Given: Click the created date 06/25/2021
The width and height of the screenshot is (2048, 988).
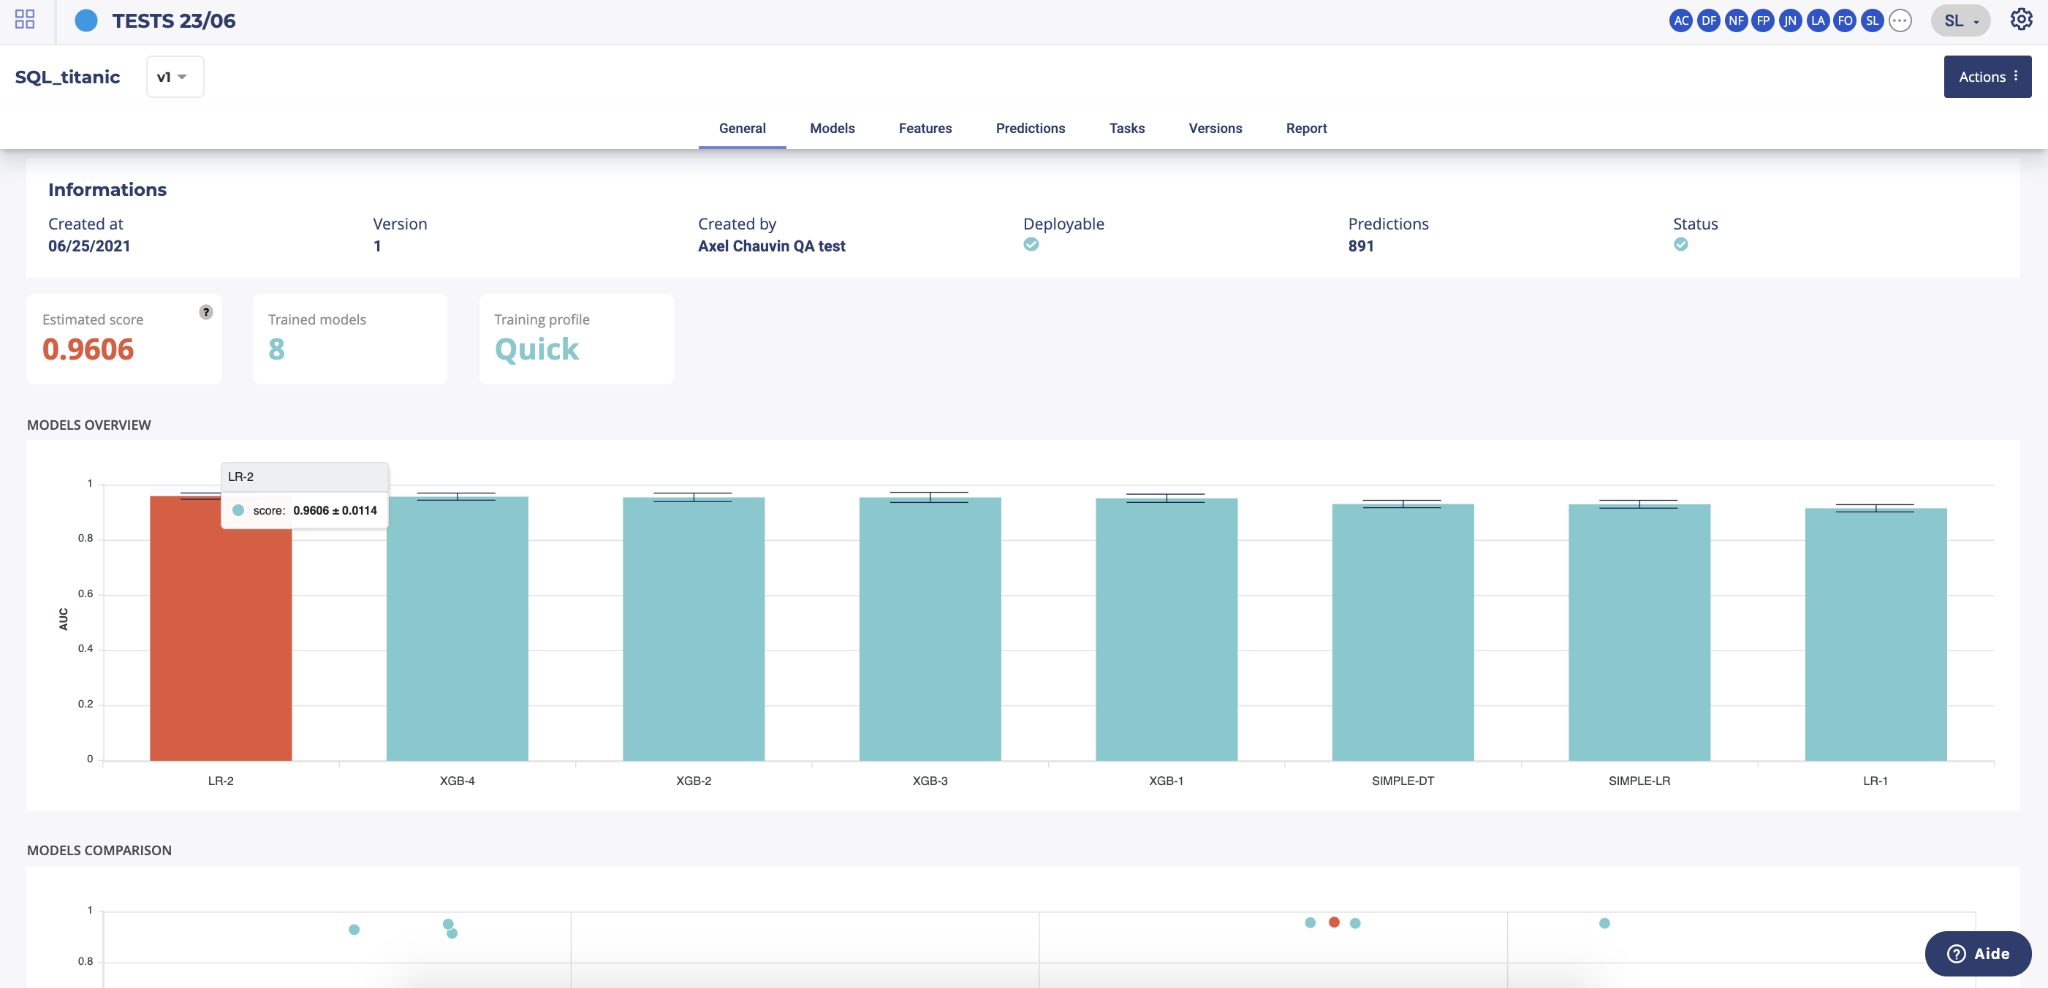Looking at the screenshot, I should (x=89, y=246).
